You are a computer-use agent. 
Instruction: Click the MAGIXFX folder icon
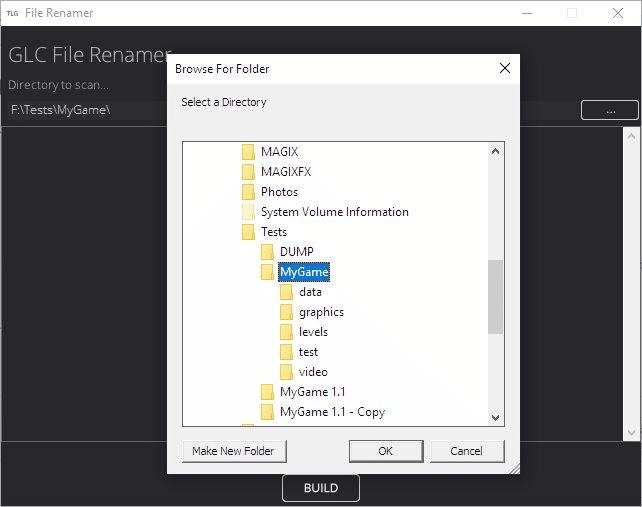pyautogui.click(x=248, y=172)
